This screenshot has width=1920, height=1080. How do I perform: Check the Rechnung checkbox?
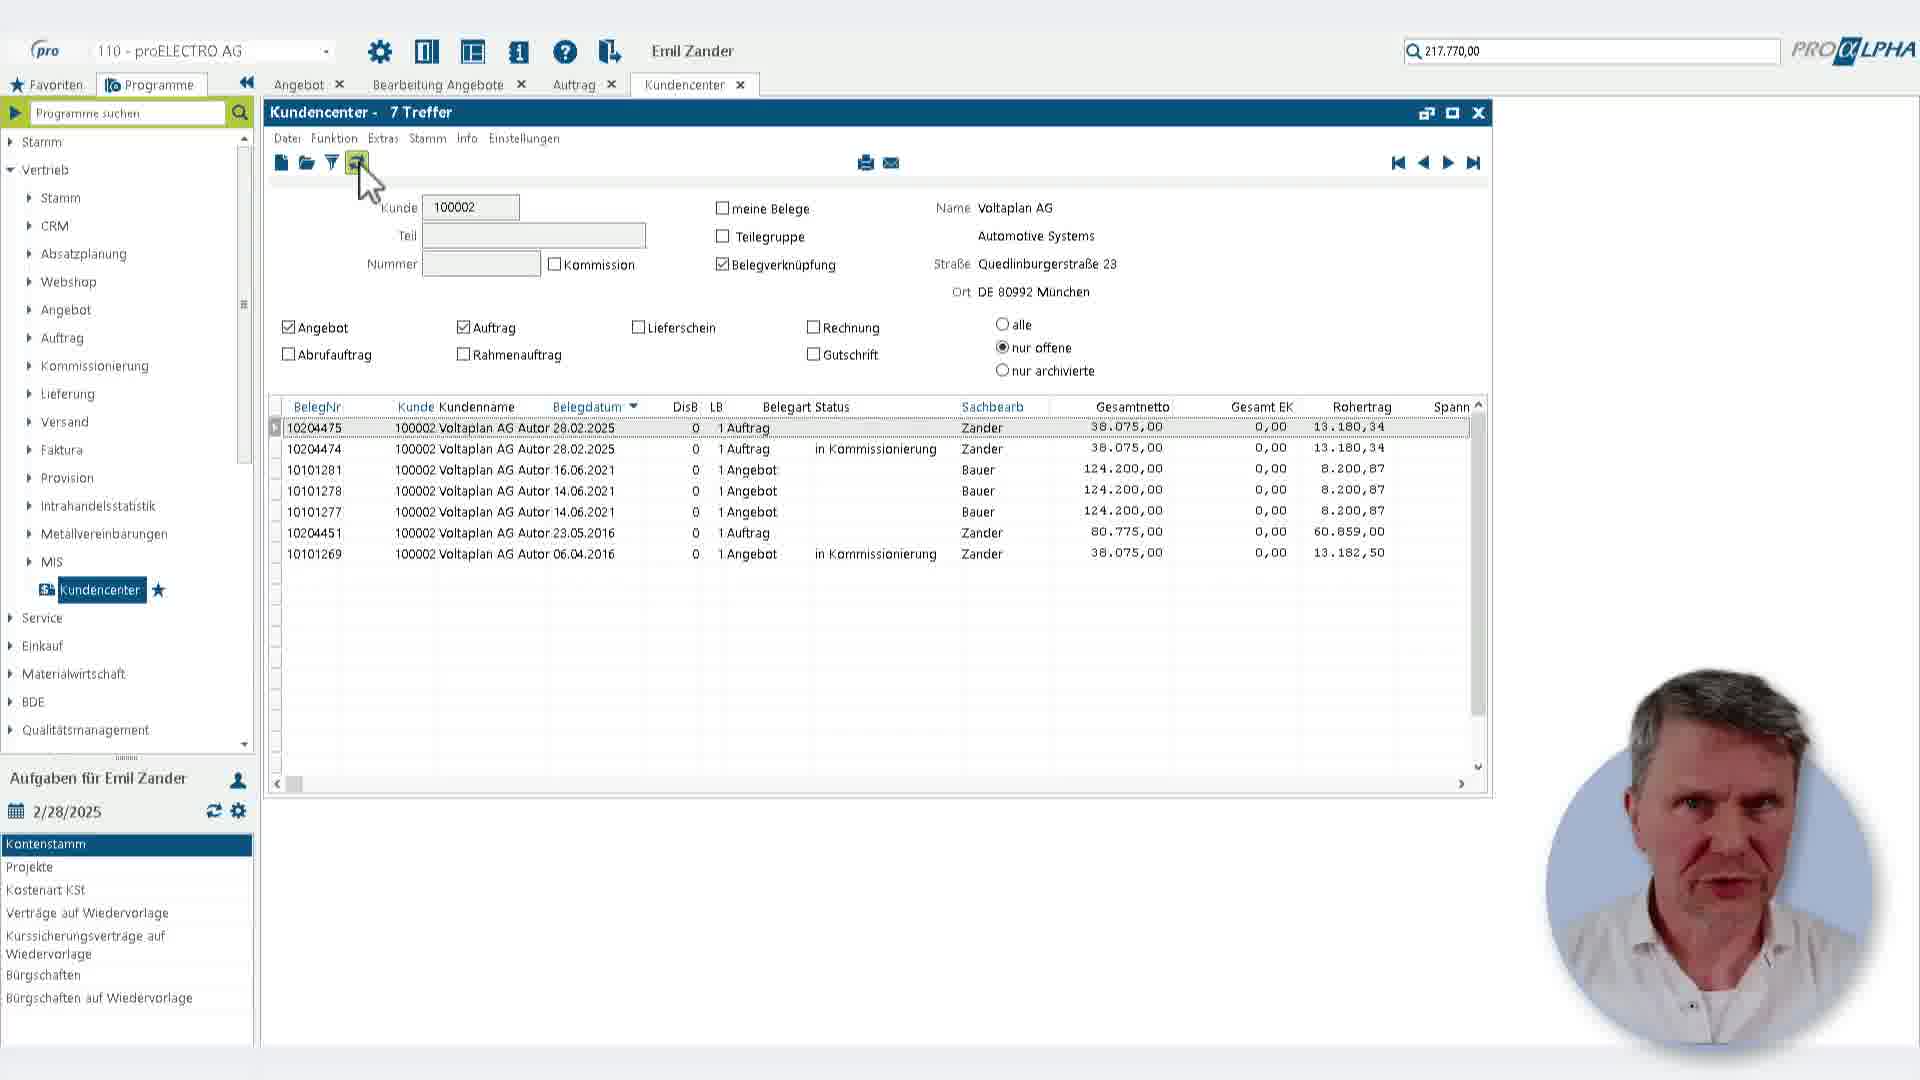(x=813, y=327)
